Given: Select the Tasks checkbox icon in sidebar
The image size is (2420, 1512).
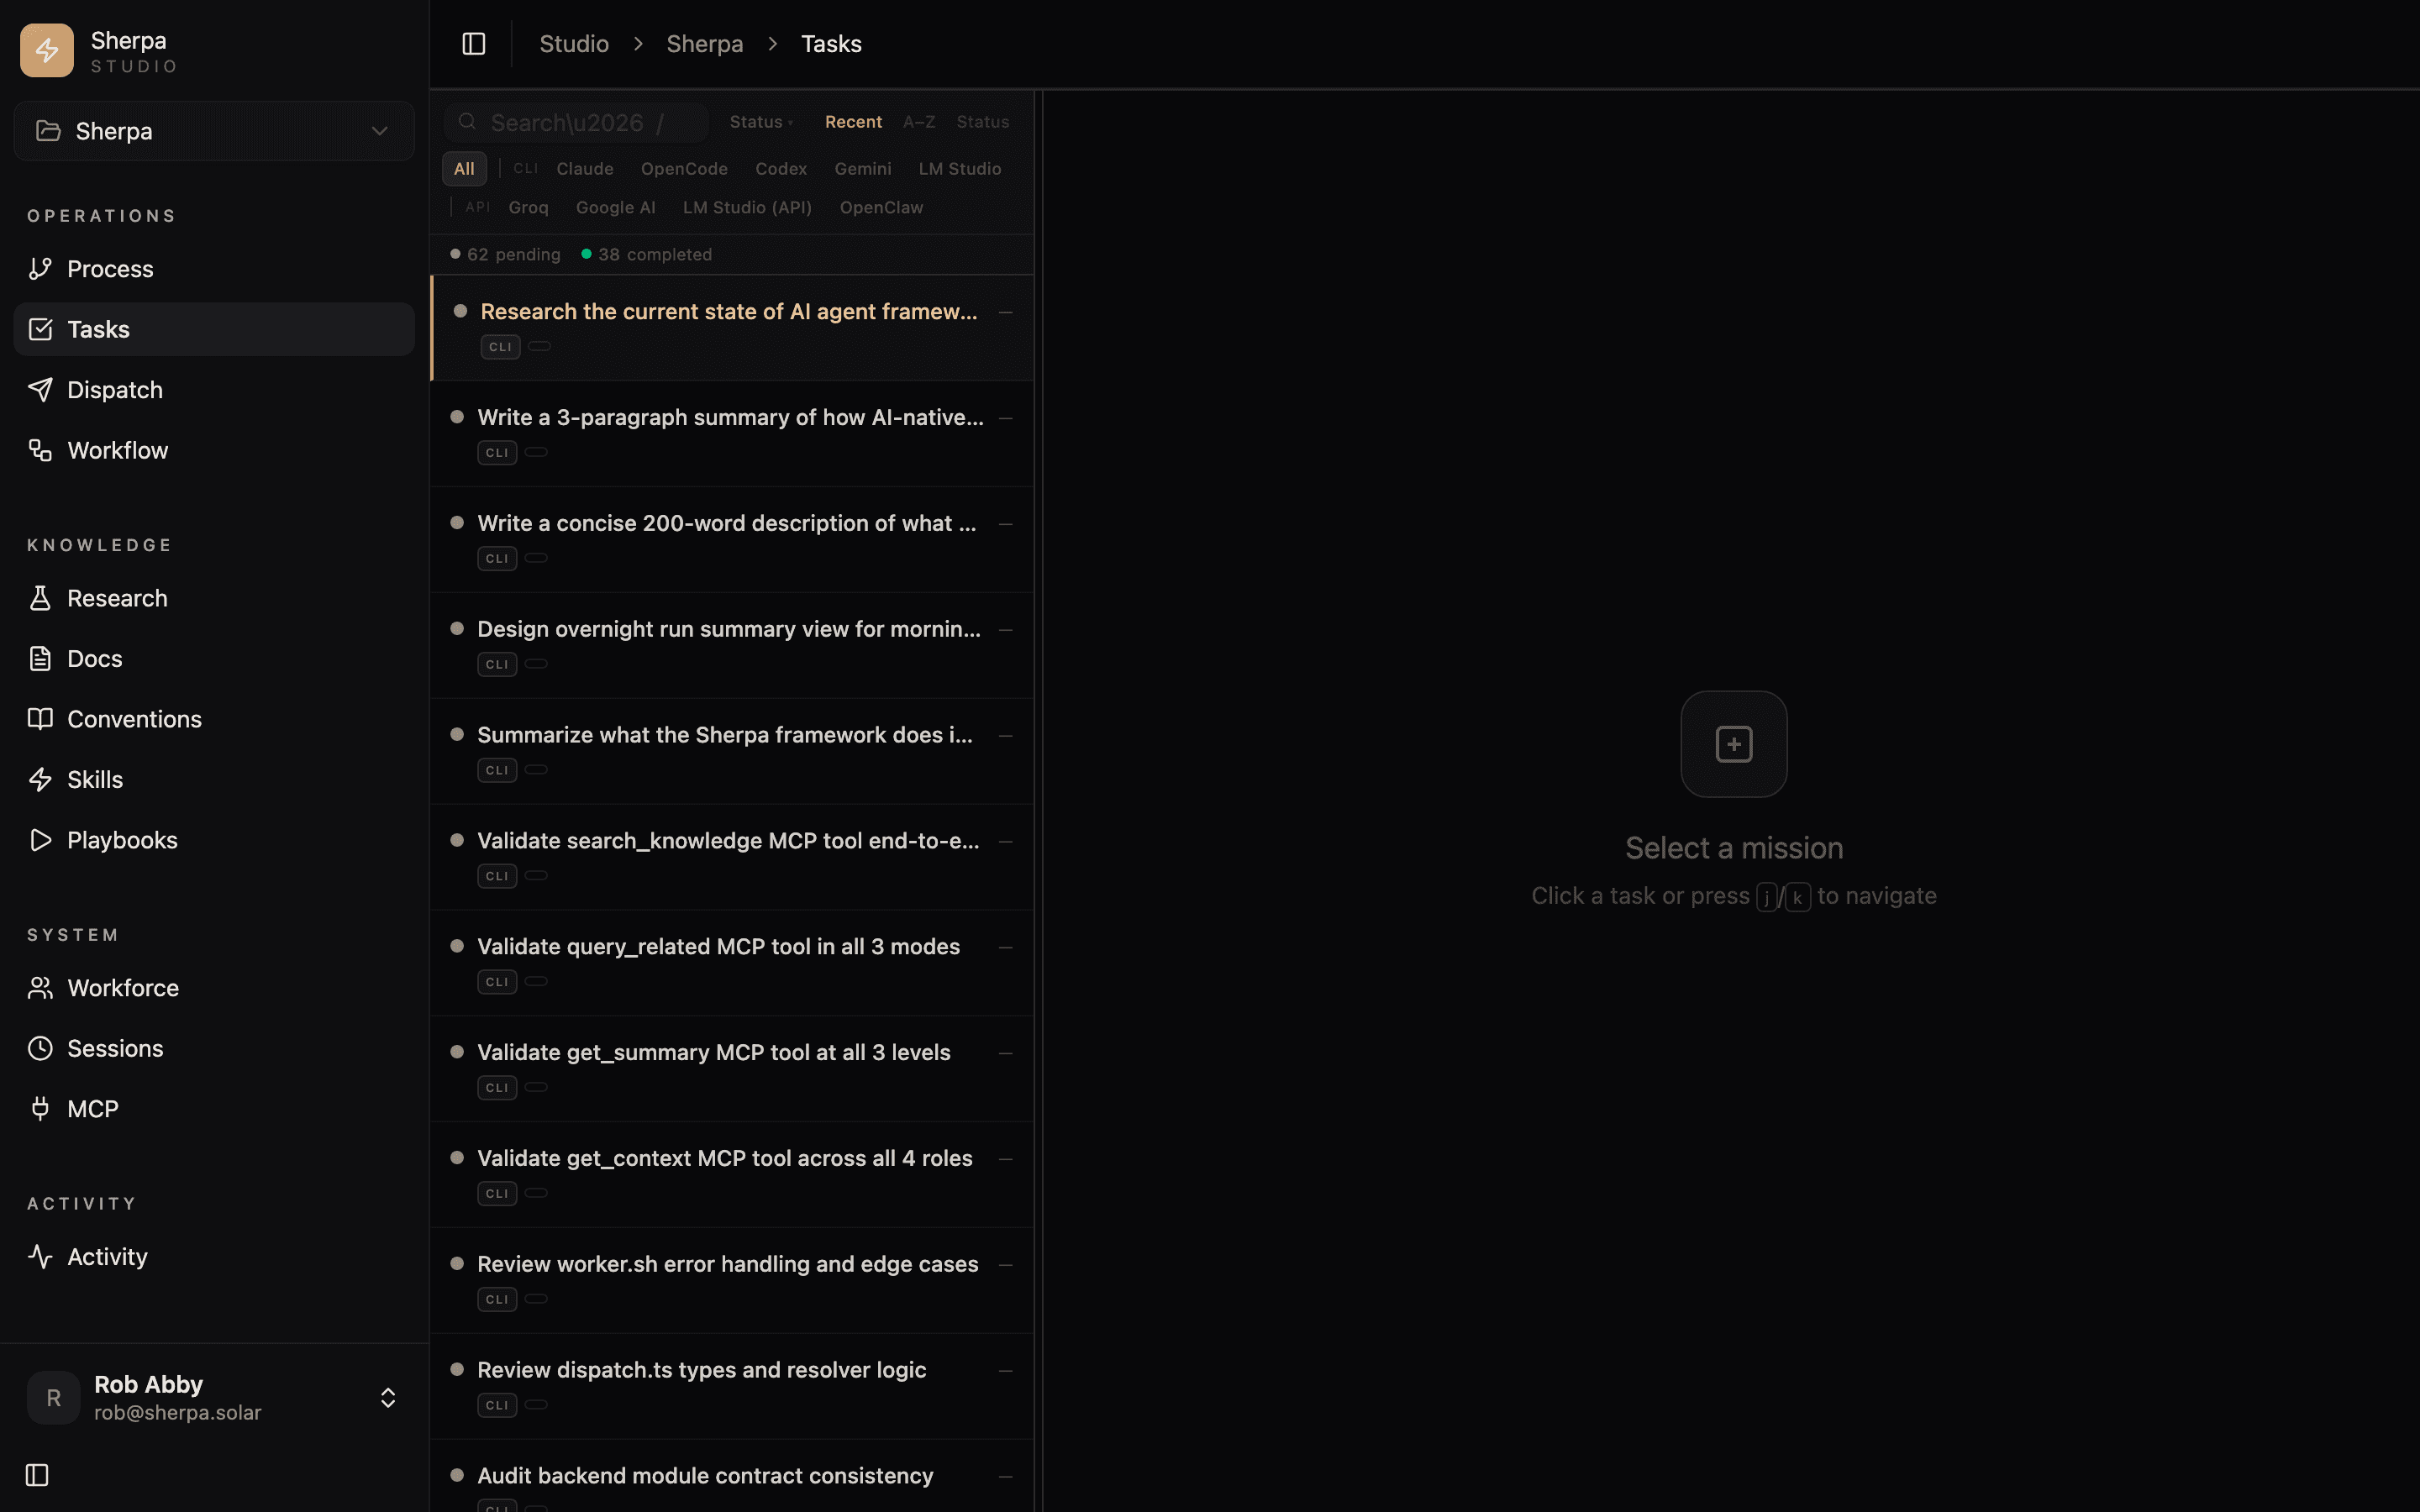Looking at the screenshot, I should pos(40,329).
